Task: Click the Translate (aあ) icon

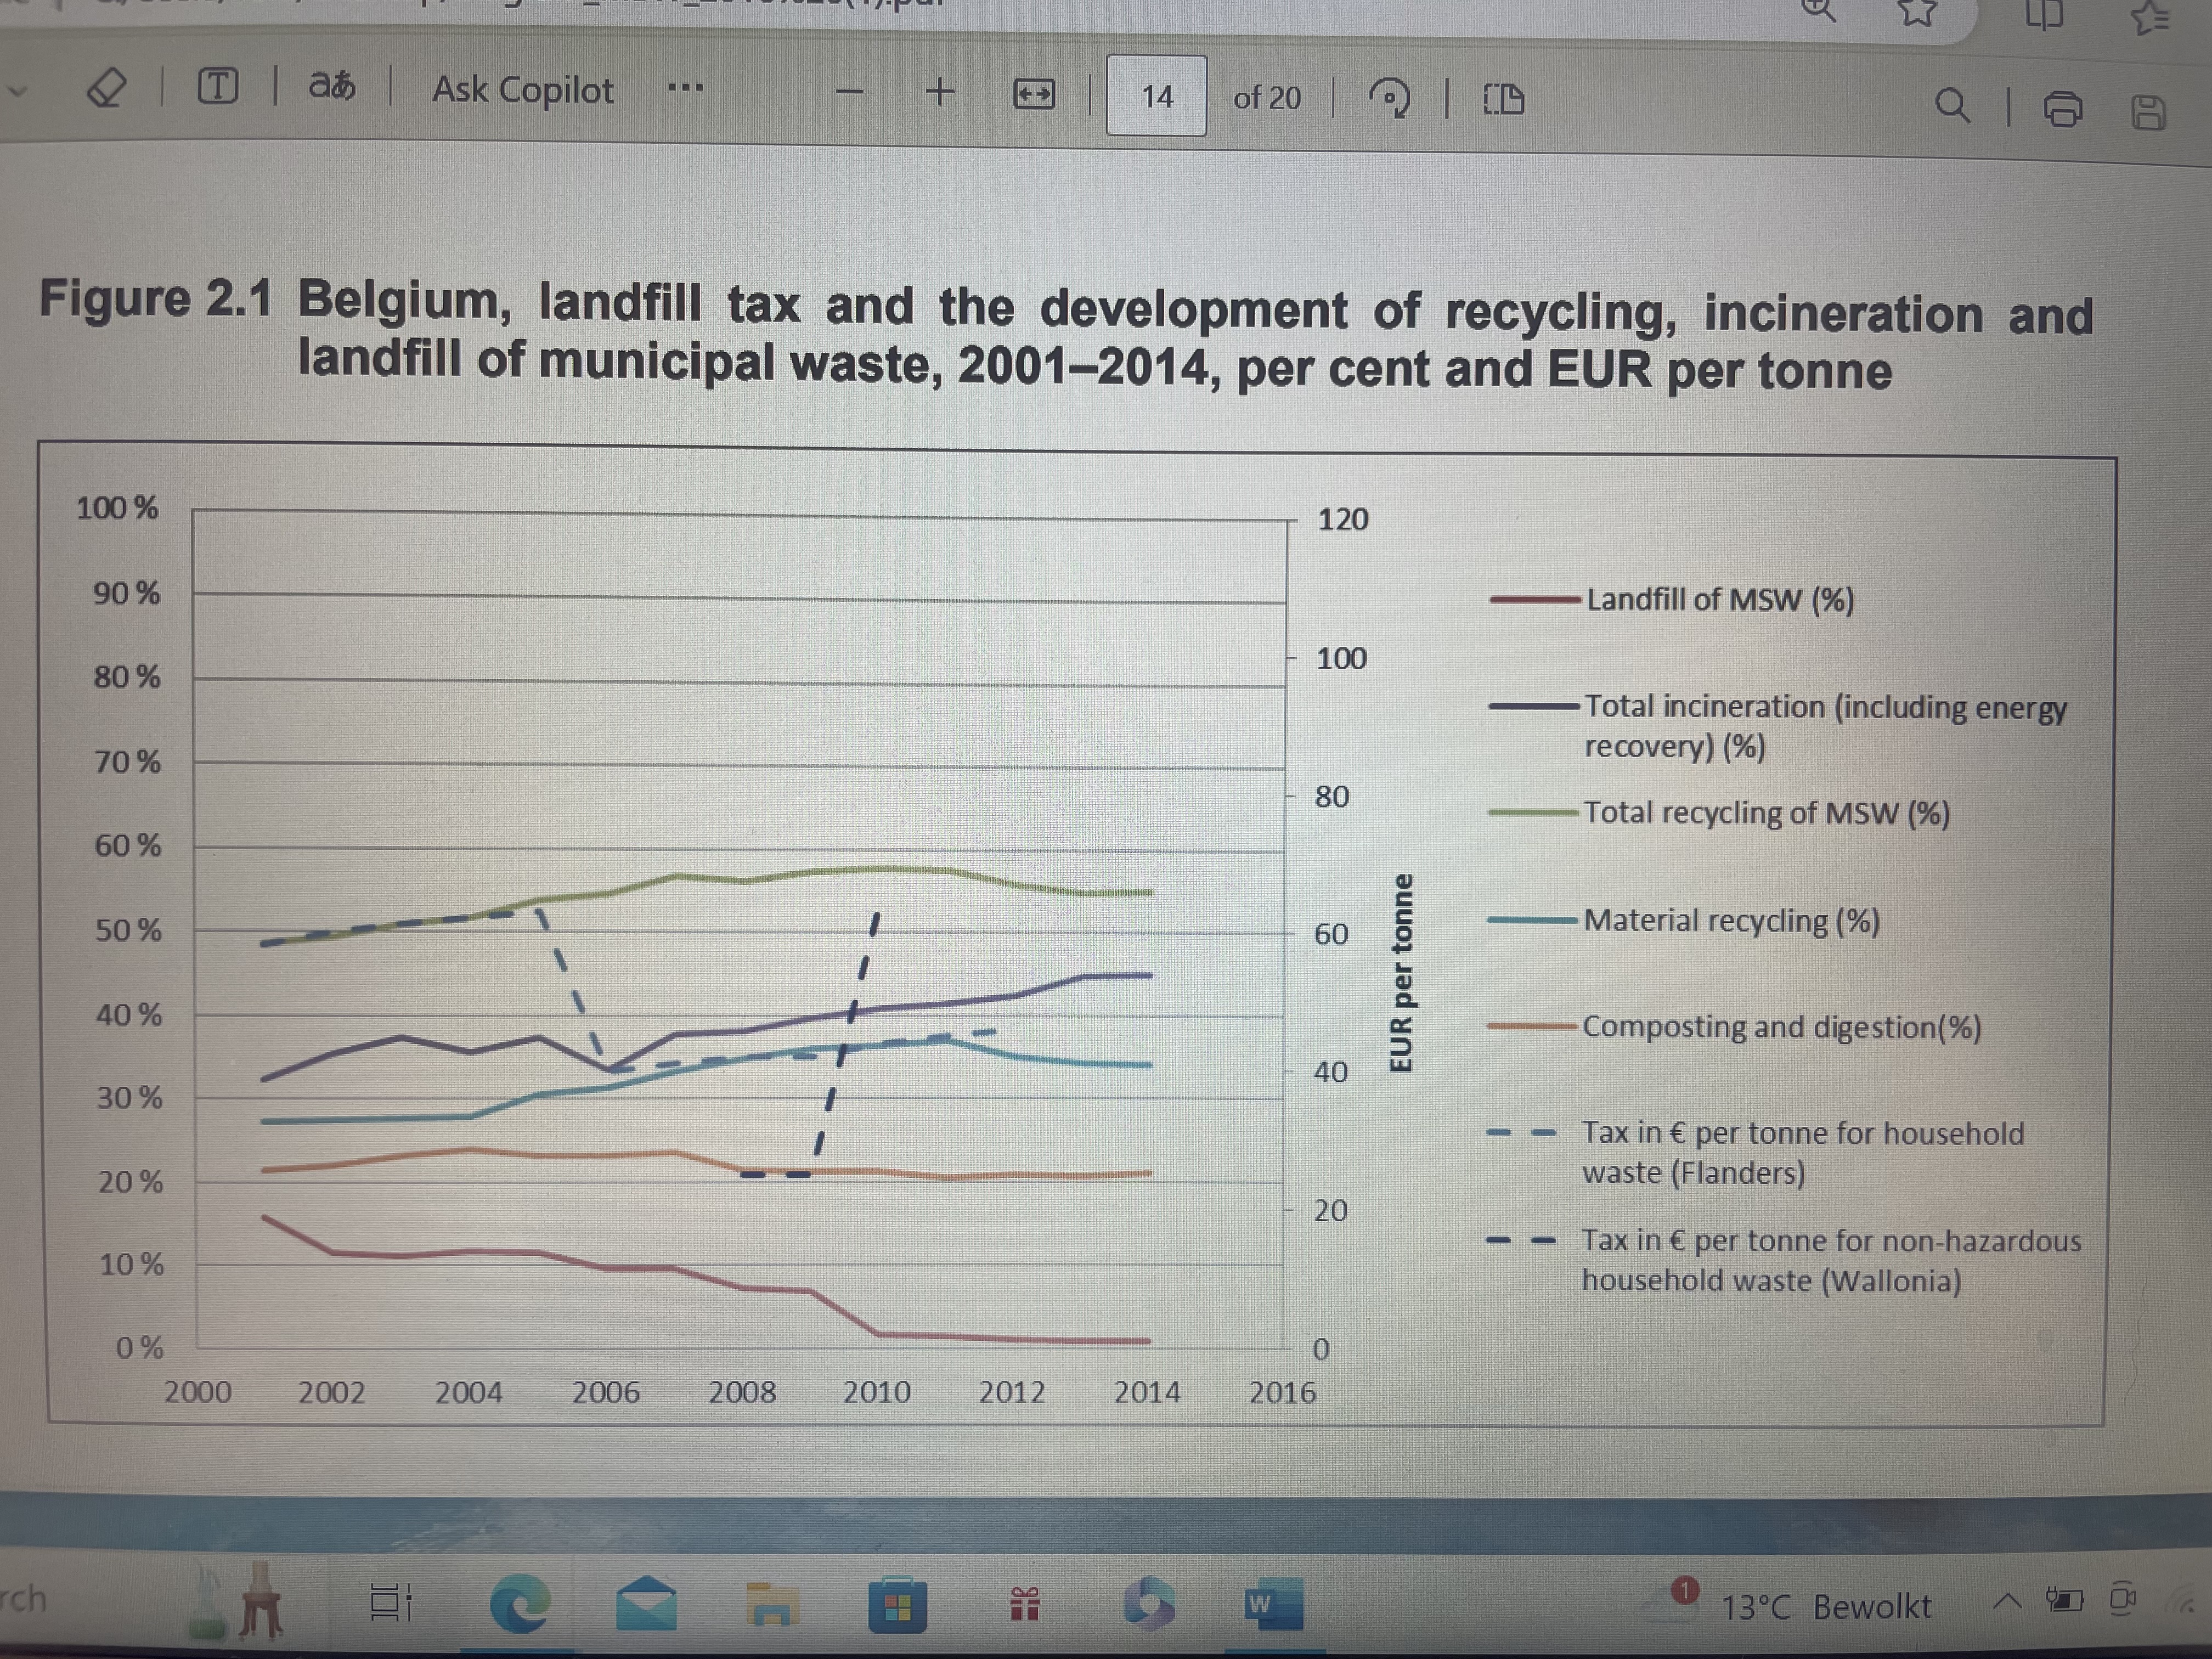Action: point(331,87)
